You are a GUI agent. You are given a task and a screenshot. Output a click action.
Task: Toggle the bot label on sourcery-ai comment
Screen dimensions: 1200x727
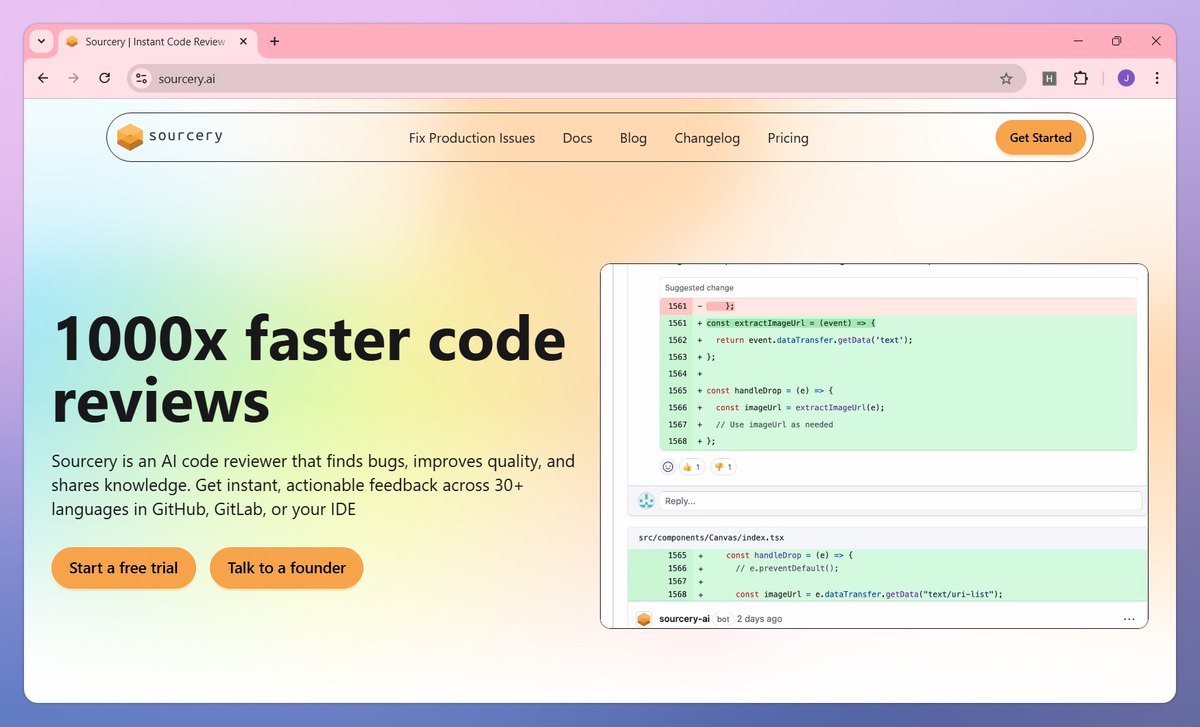[722, 618]
